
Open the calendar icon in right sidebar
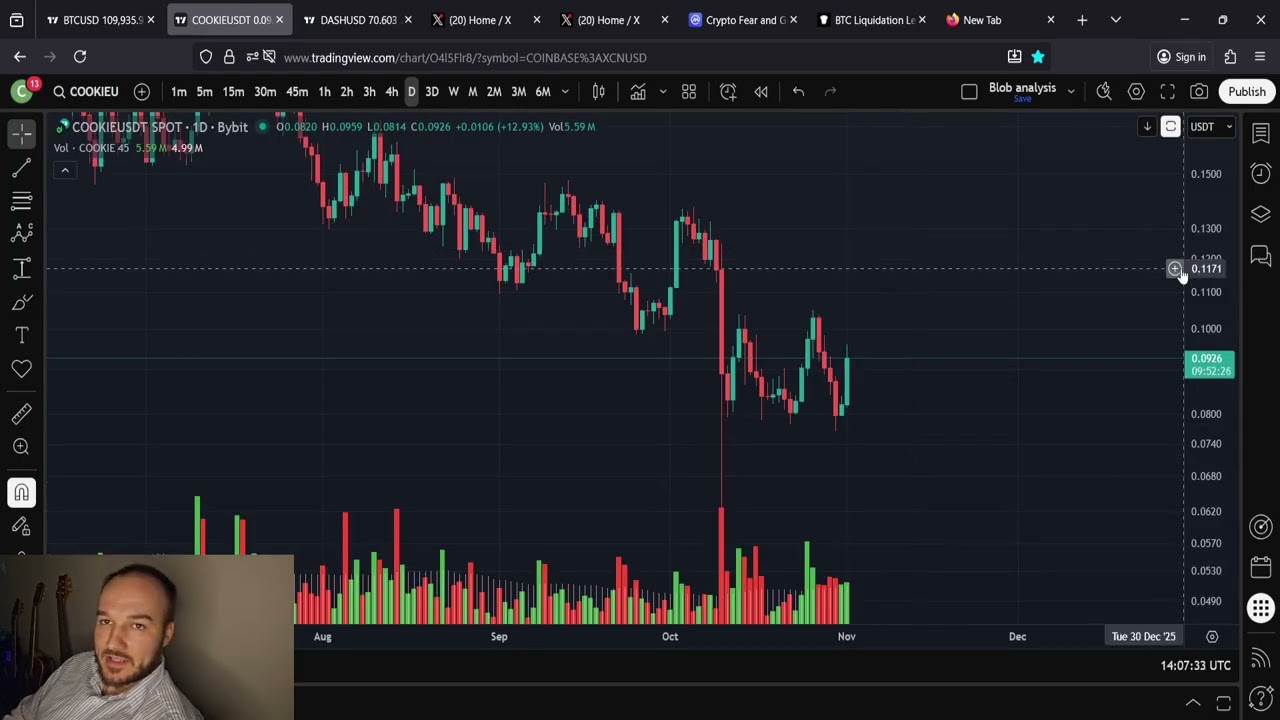[x=1260, y=567]
